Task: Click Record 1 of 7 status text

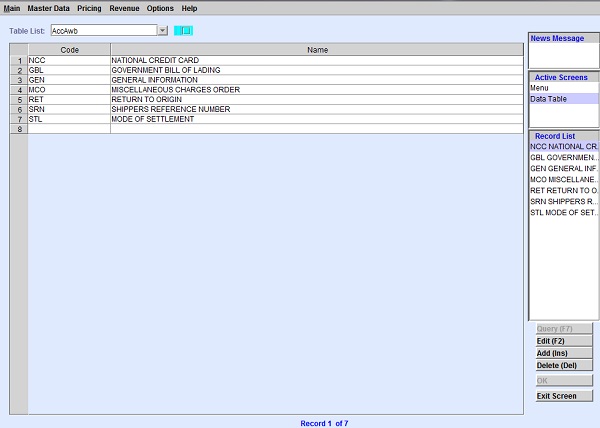Action: 324,423
